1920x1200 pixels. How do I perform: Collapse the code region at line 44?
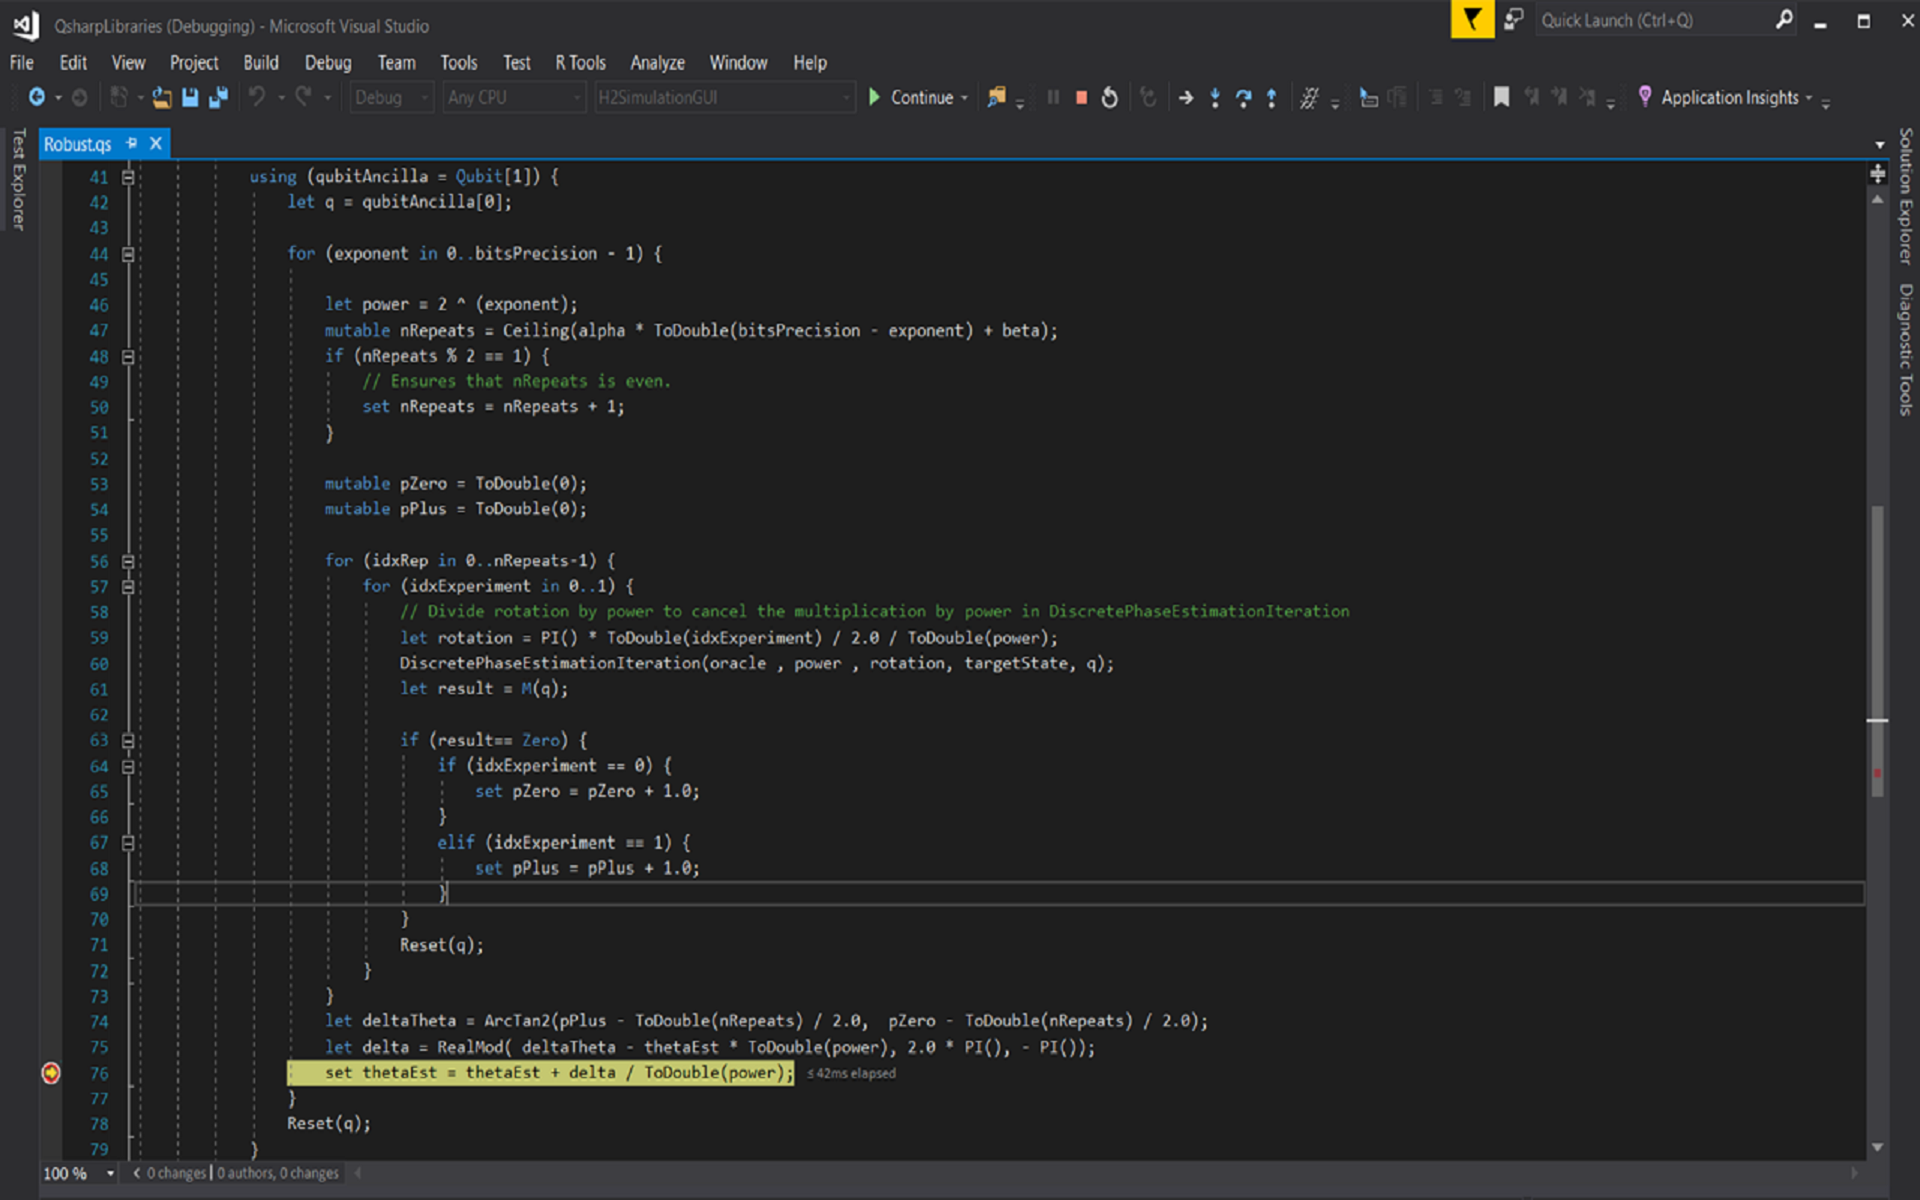click(127, 253)
